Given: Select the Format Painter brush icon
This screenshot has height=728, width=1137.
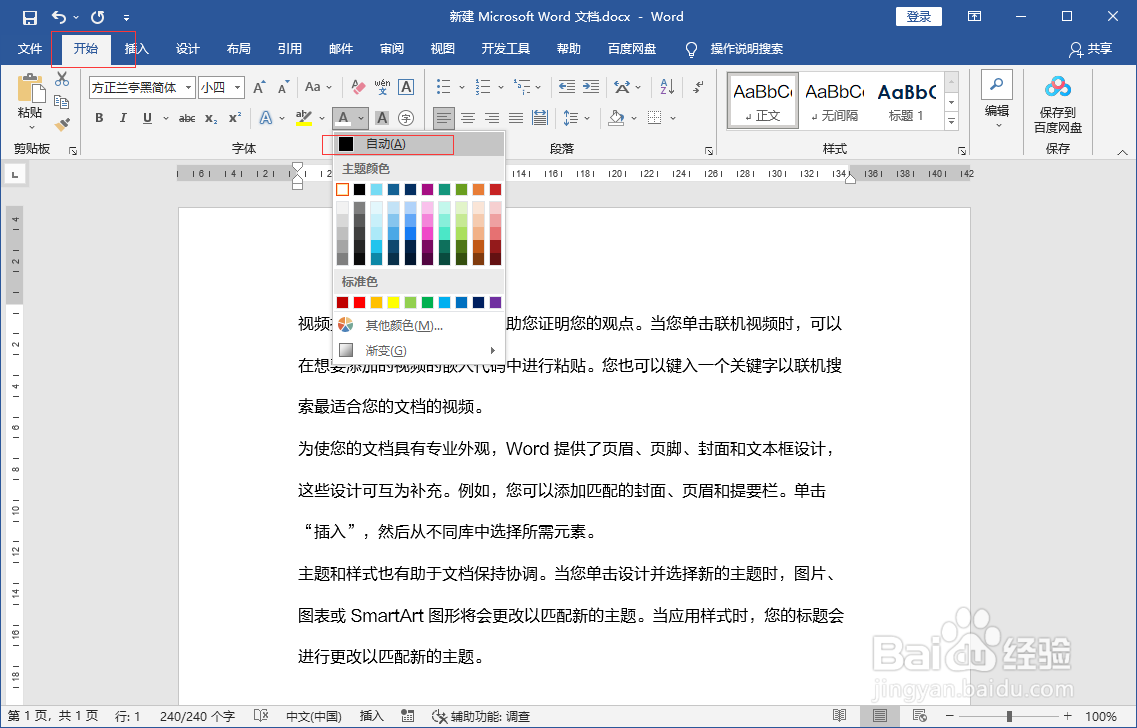Looking at the screenshot, I should coord(62,125).
